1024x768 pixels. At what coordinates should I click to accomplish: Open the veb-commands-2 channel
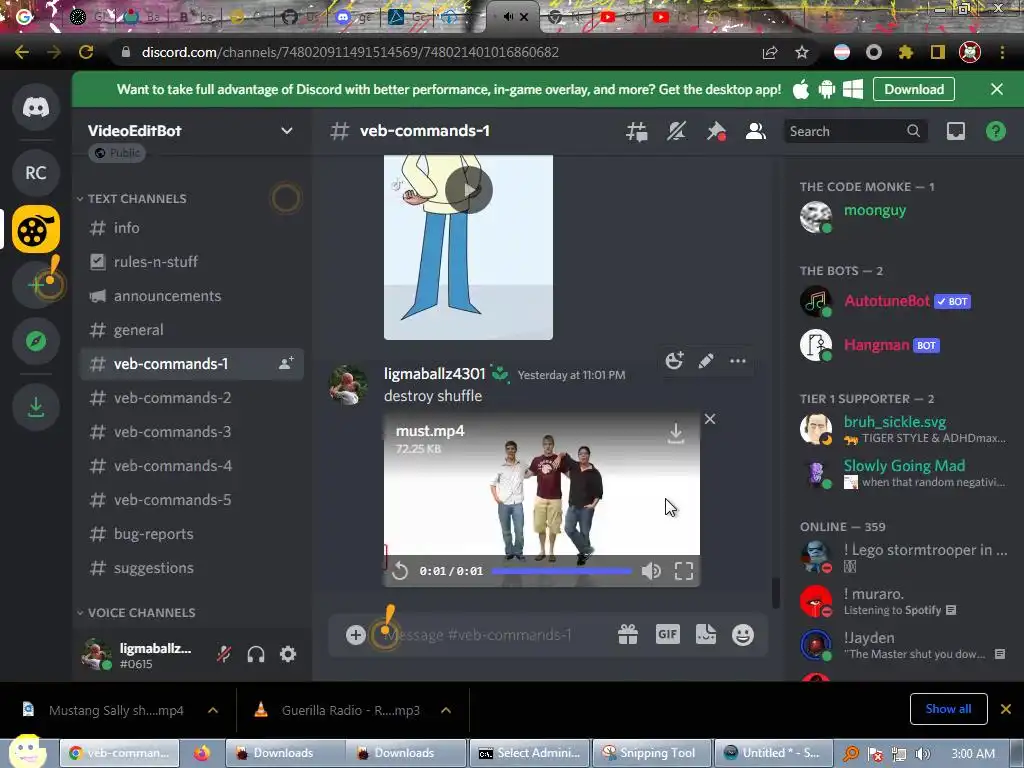point(191,398)
